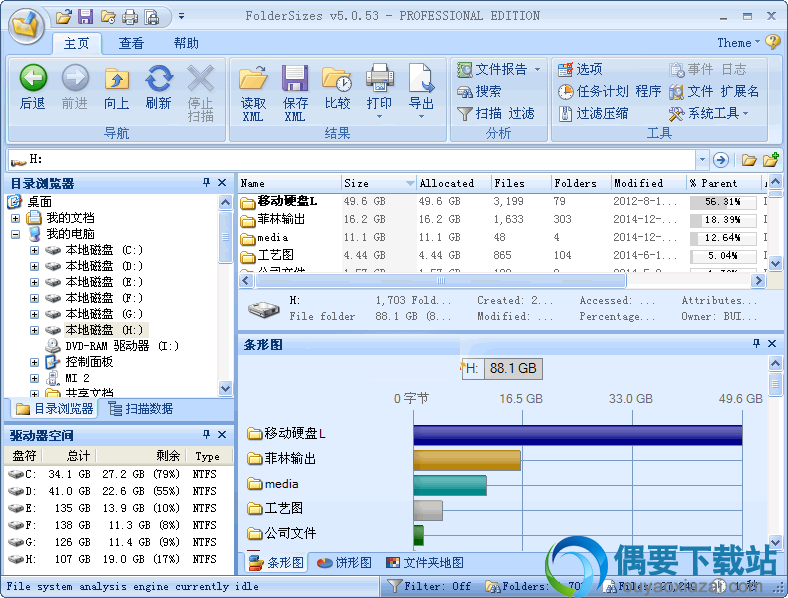Pin the 驱动器空间 panel
This screenshot has height=598, width=788.
[x=206, y=434]
